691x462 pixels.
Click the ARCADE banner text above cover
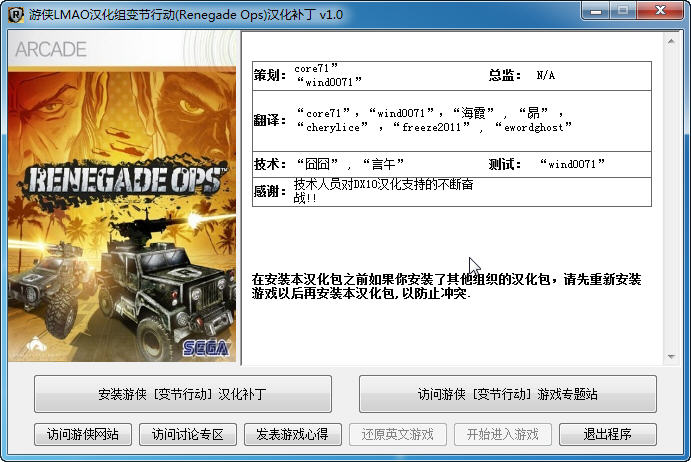click(x=51, y=49)
